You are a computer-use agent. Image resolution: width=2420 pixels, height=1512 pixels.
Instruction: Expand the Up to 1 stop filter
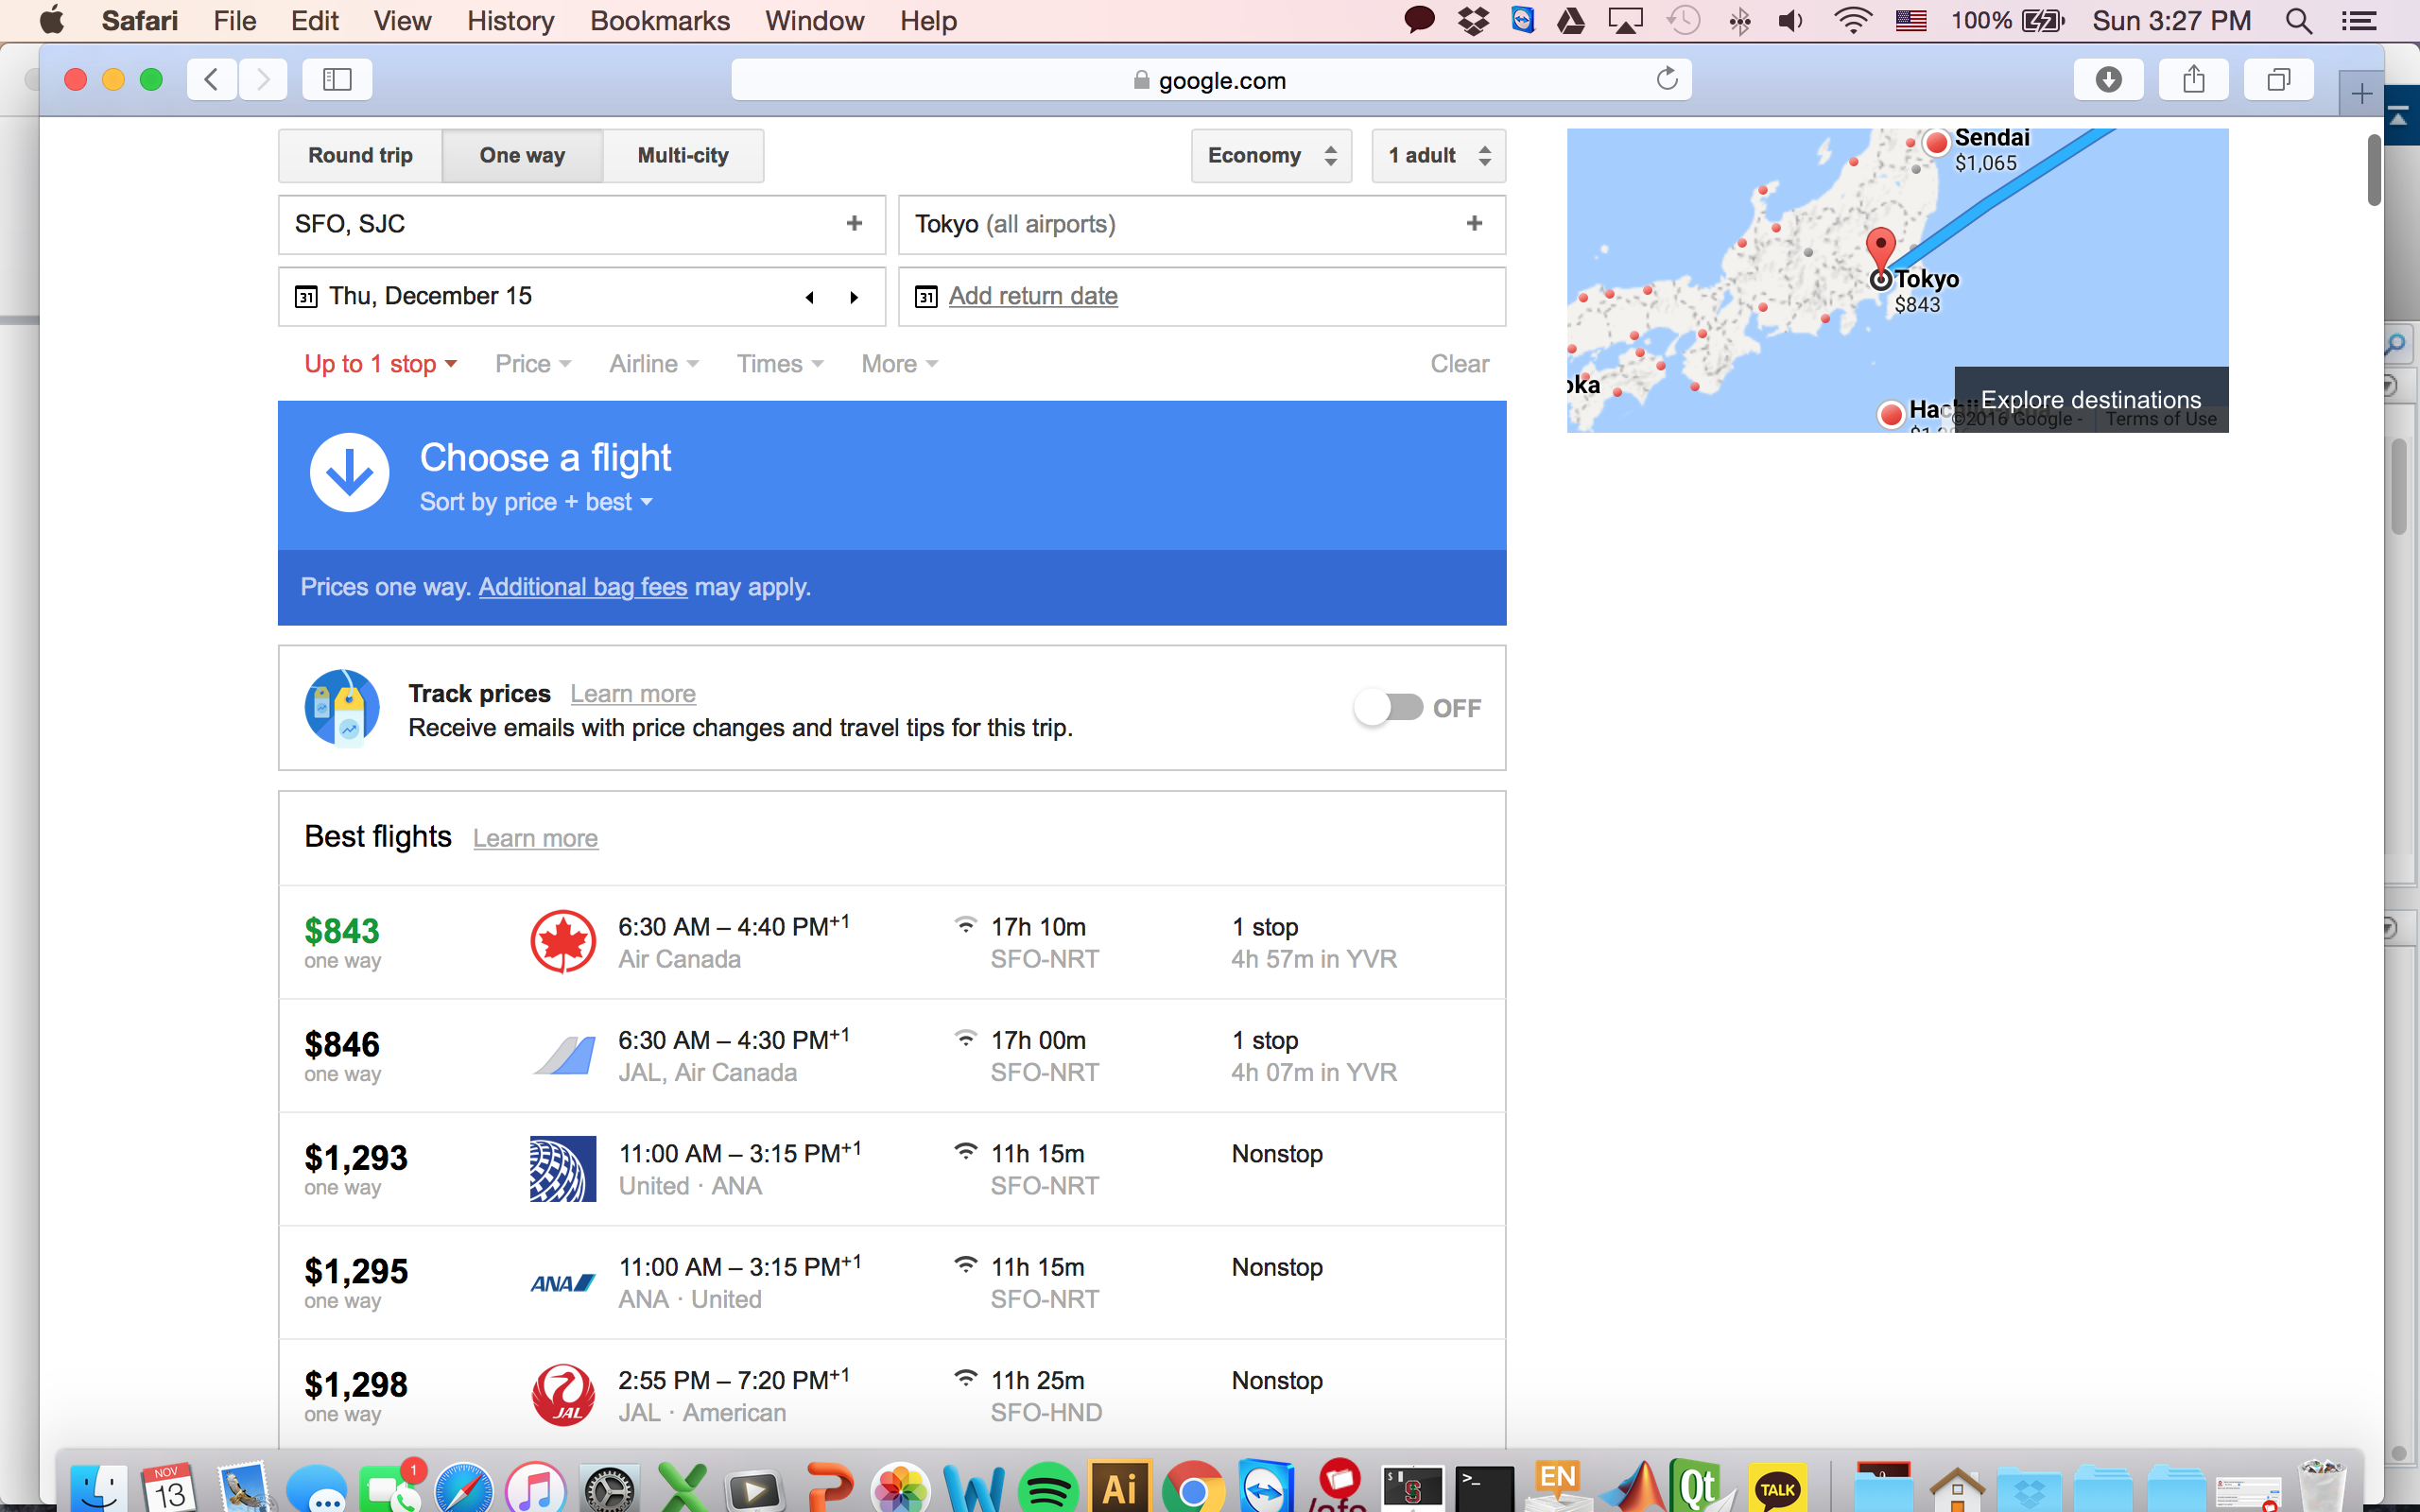pos(380,364)
